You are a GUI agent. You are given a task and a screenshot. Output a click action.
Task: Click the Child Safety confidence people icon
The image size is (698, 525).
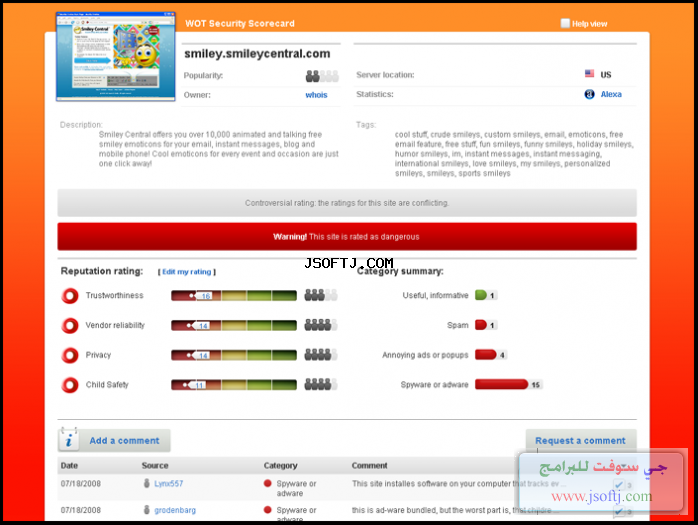tap(321, 384)
